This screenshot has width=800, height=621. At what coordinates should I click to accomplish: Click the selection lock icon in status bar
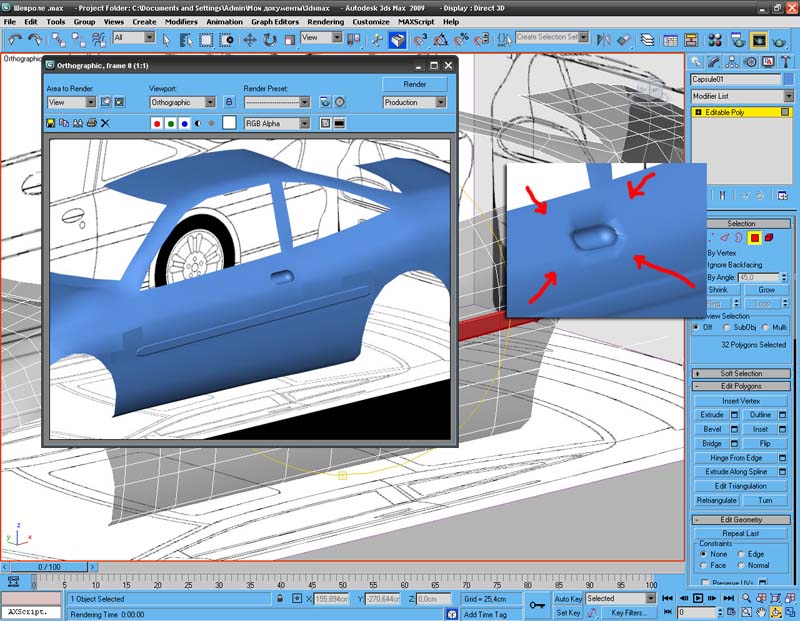point(281,599)
